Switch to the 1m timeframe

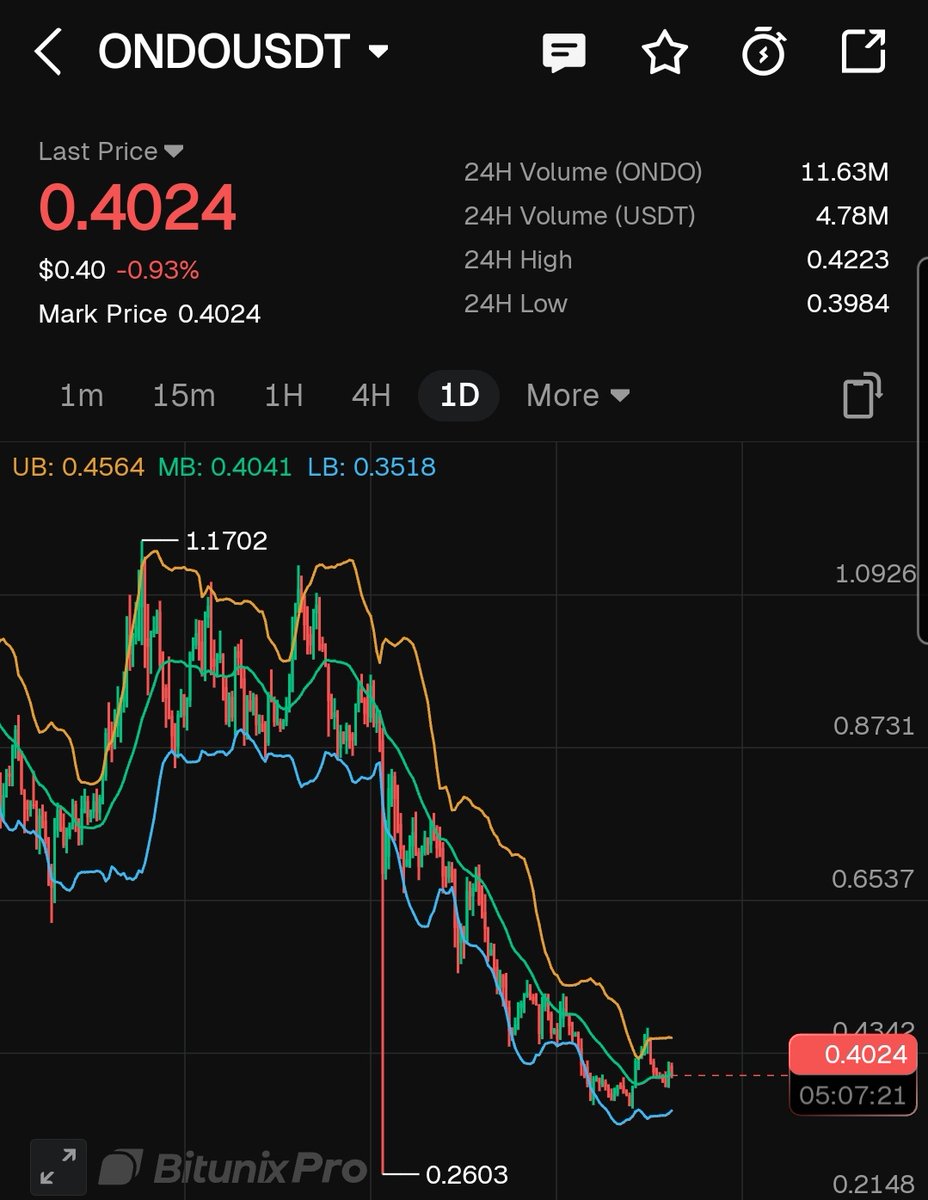tap(81, 395)
